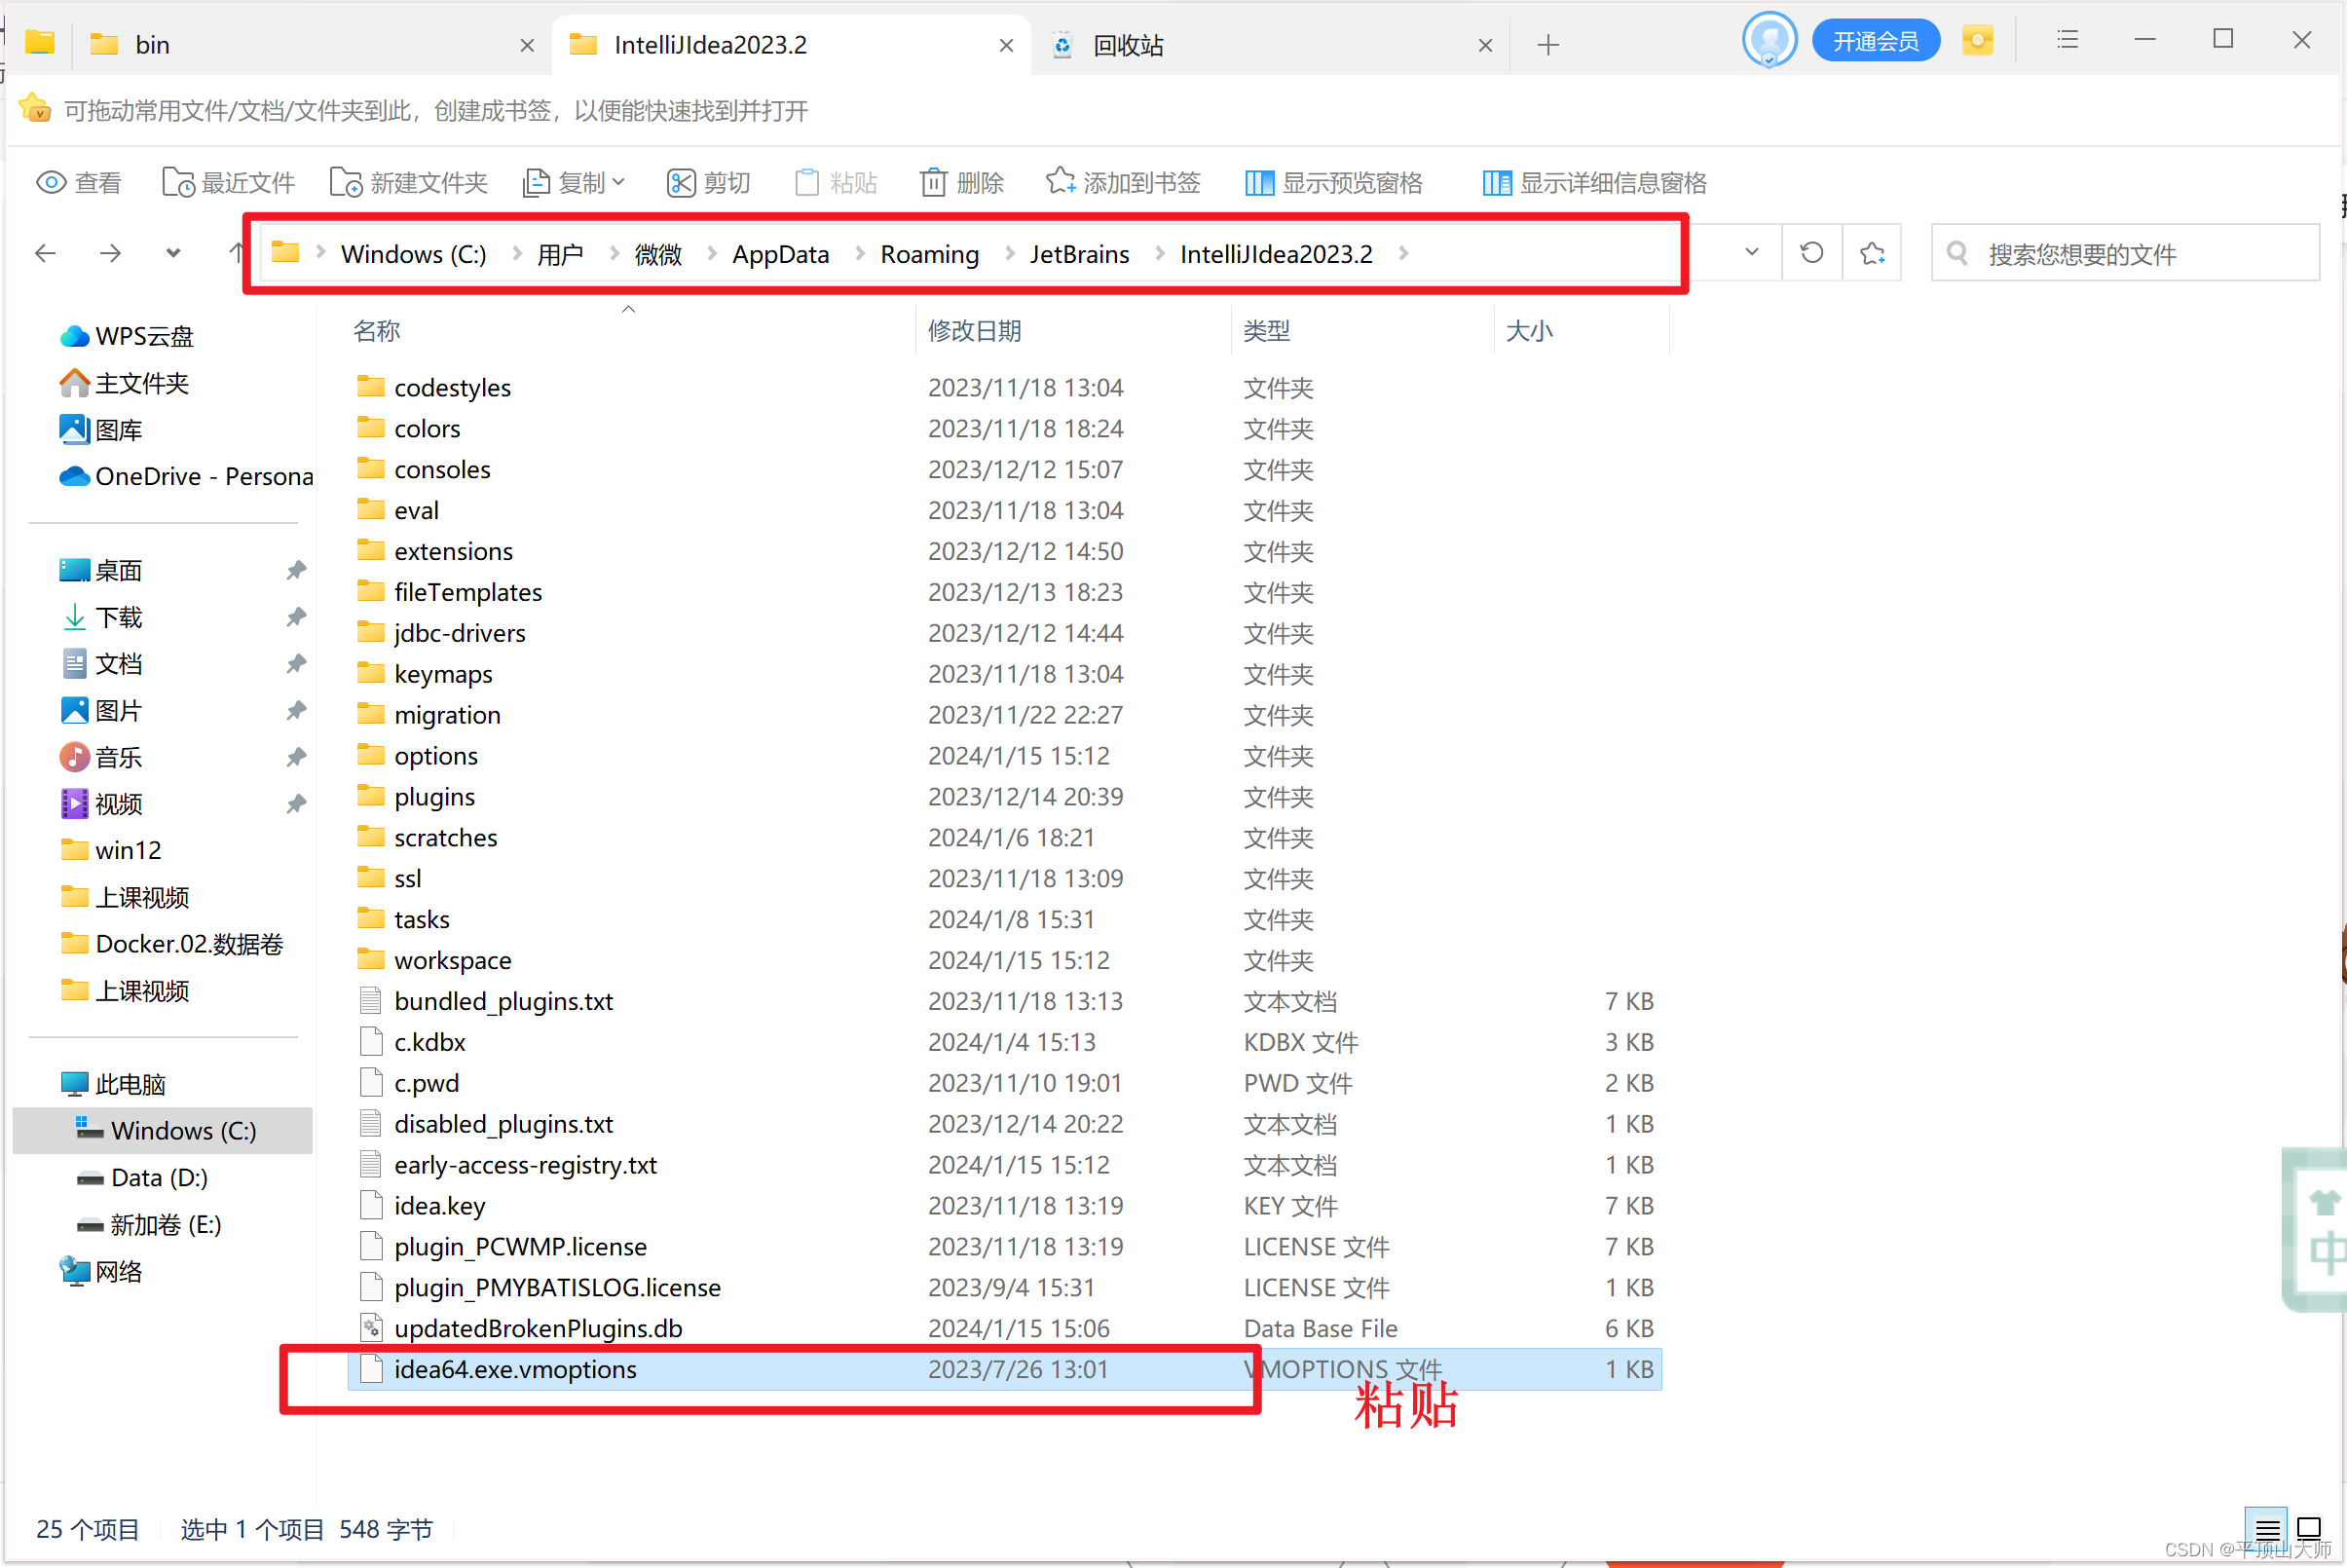Viewport: 2347px width, 1568px height.
Task: Click the 开通会员 button
Action: (x=1875, y=41)
